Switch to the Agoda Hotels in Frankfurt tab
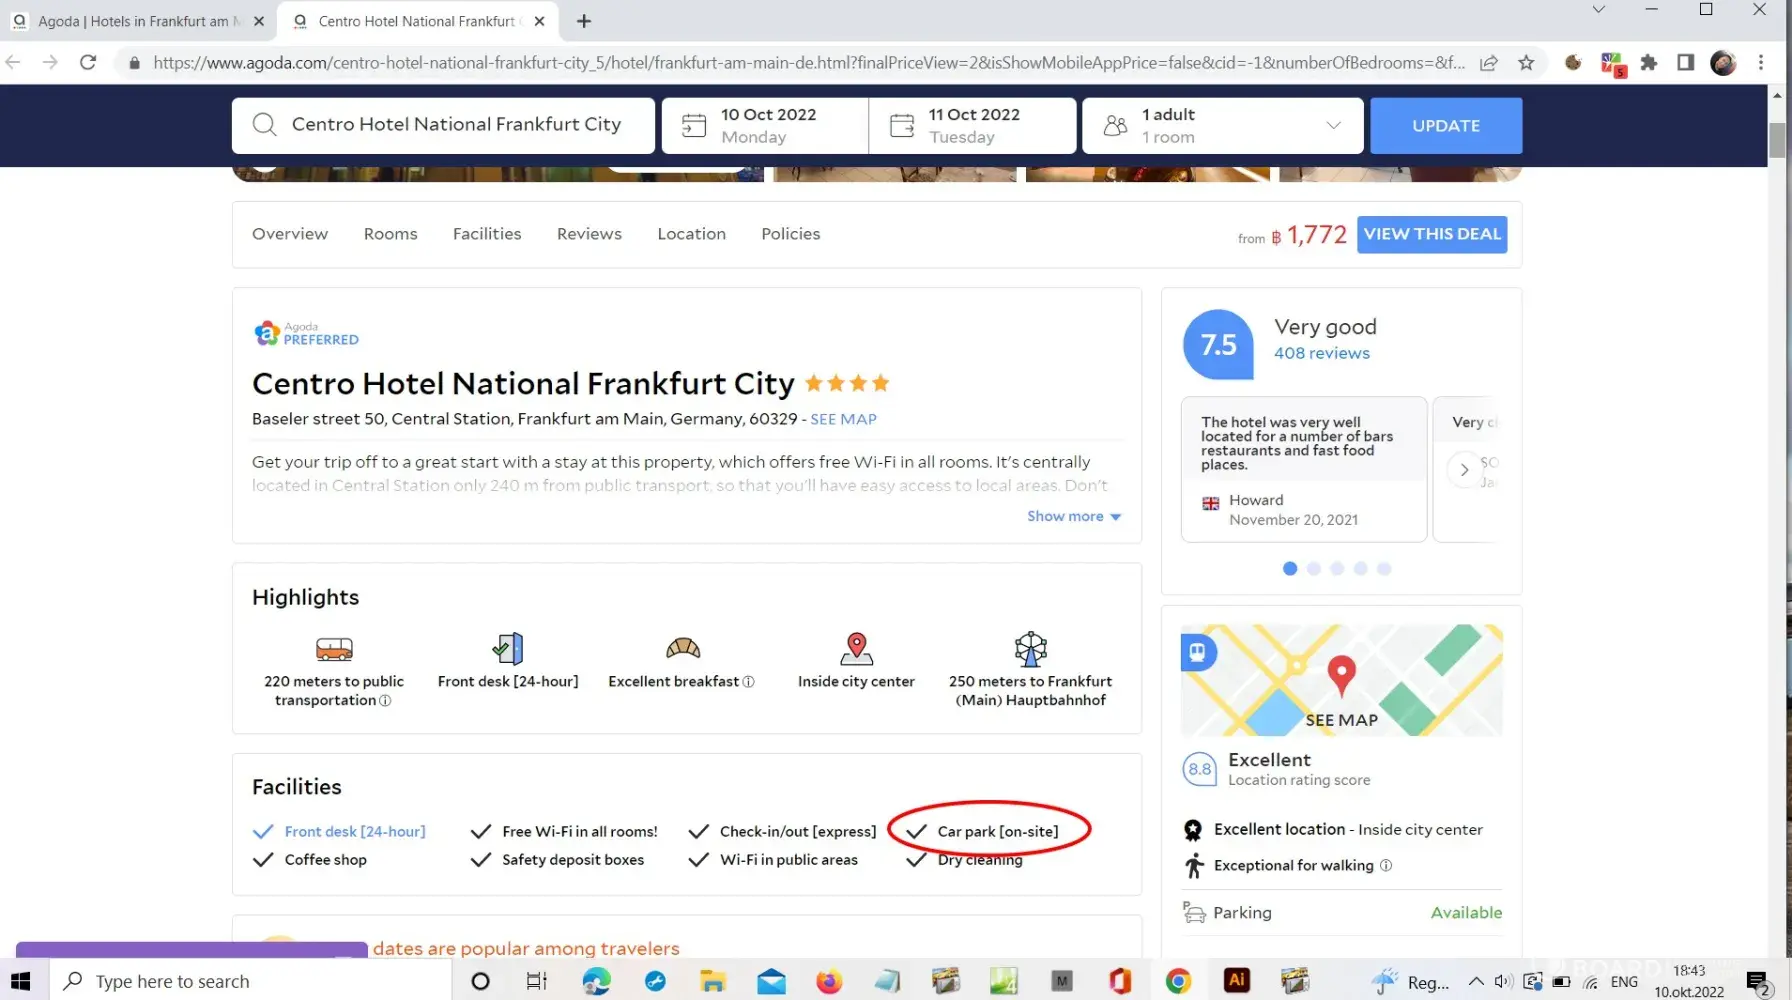1792x1000 pixels. click(140, 21)
